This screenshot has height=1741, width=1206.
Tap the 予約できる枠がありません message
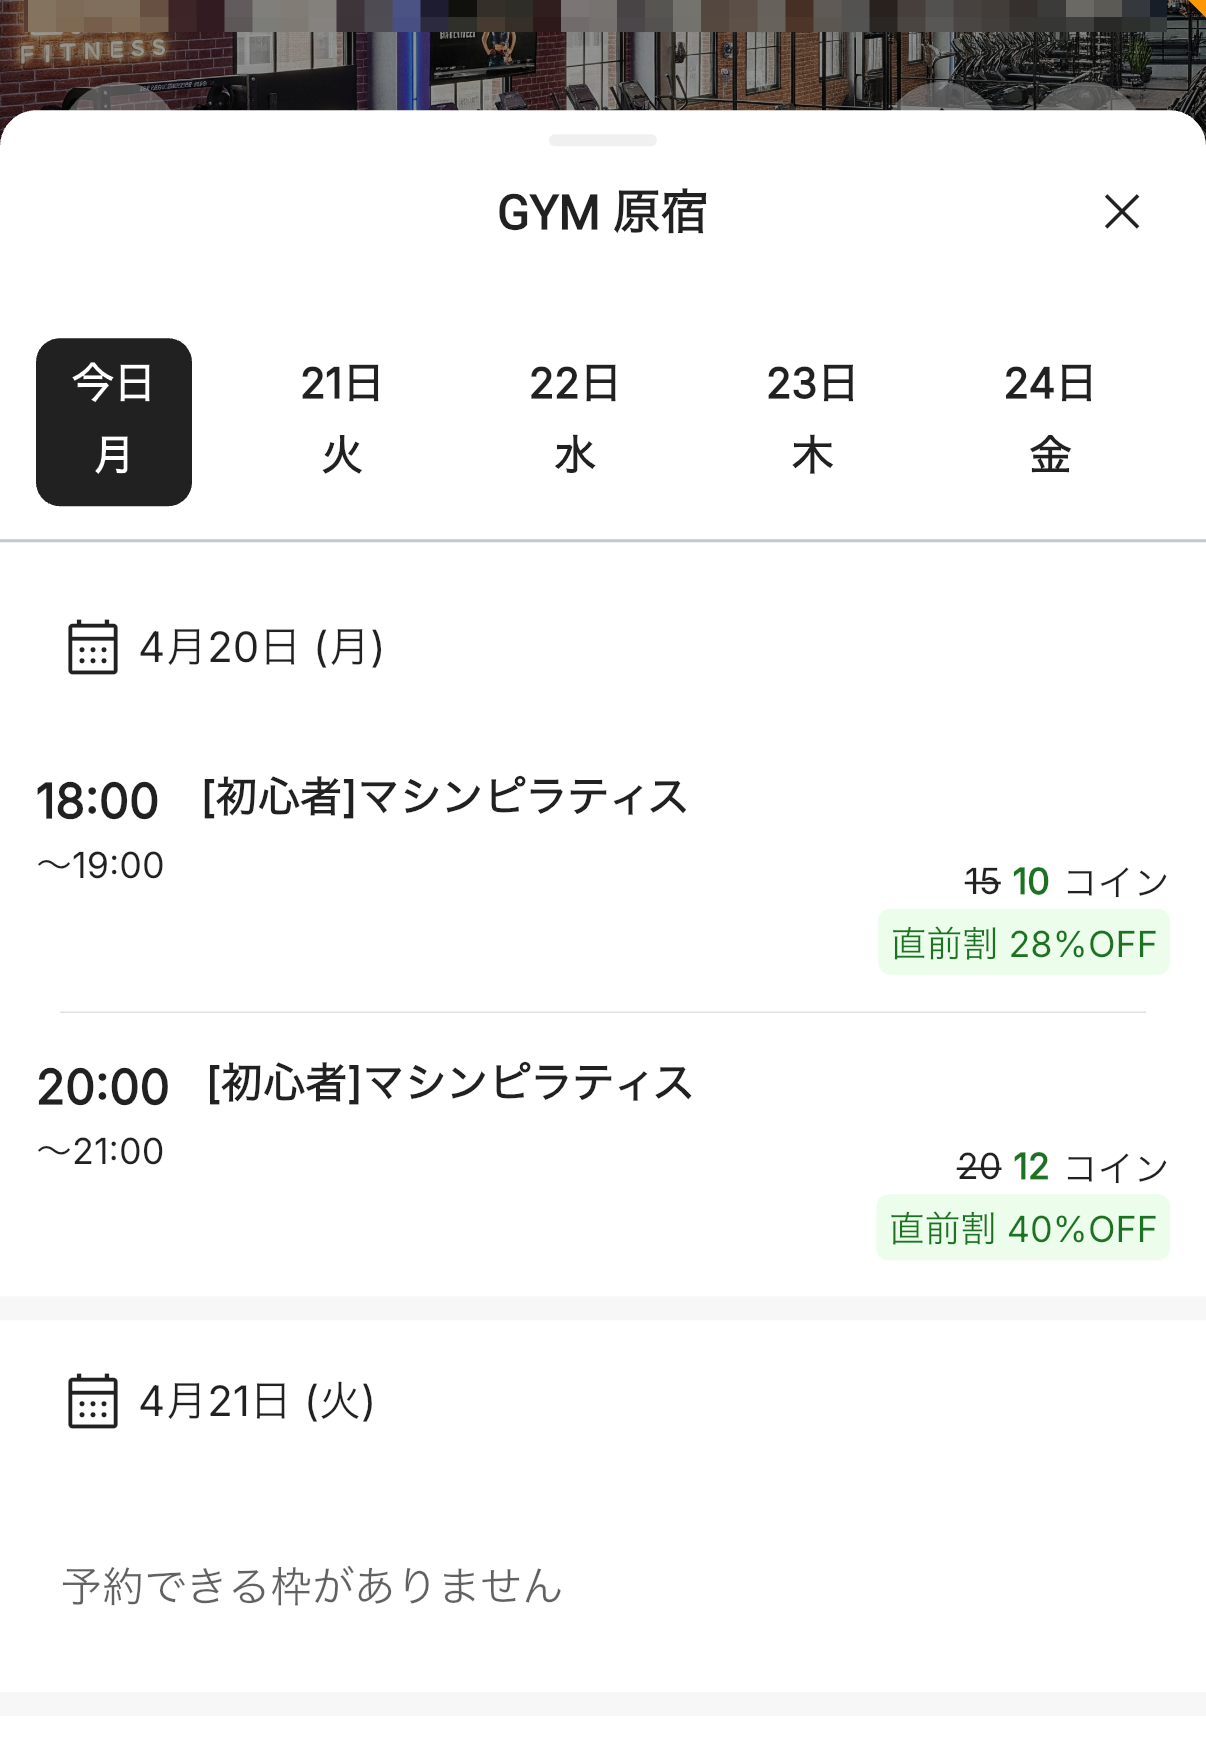pos(312,1587)
